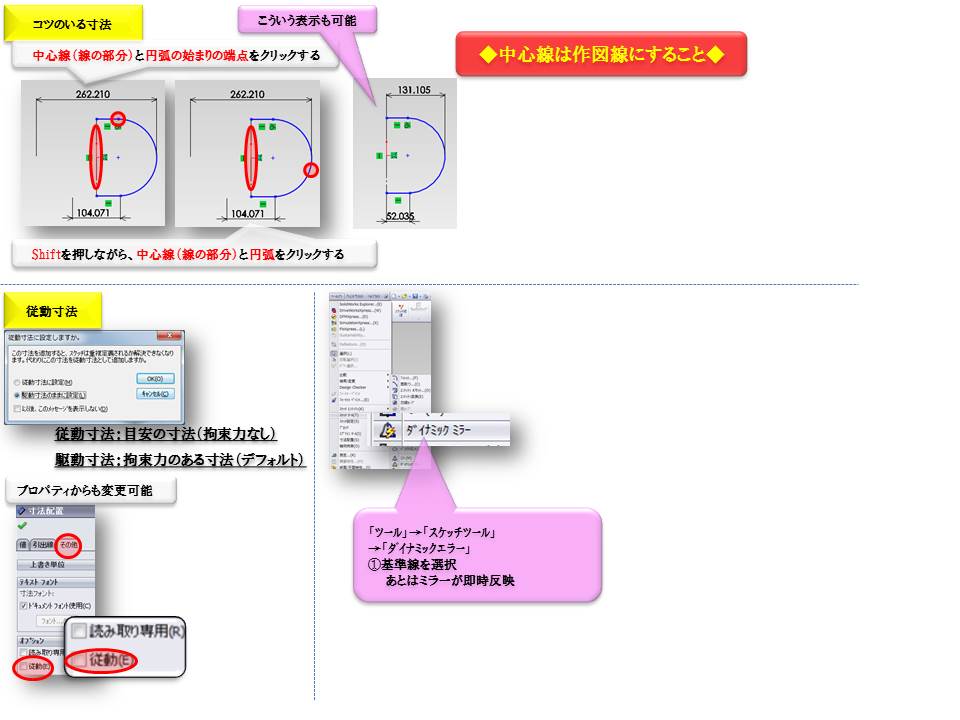The image size is (960, 720).
Task: Switch to the 引出線 tab
Action: pyautogui.click(x=44, y=544)
